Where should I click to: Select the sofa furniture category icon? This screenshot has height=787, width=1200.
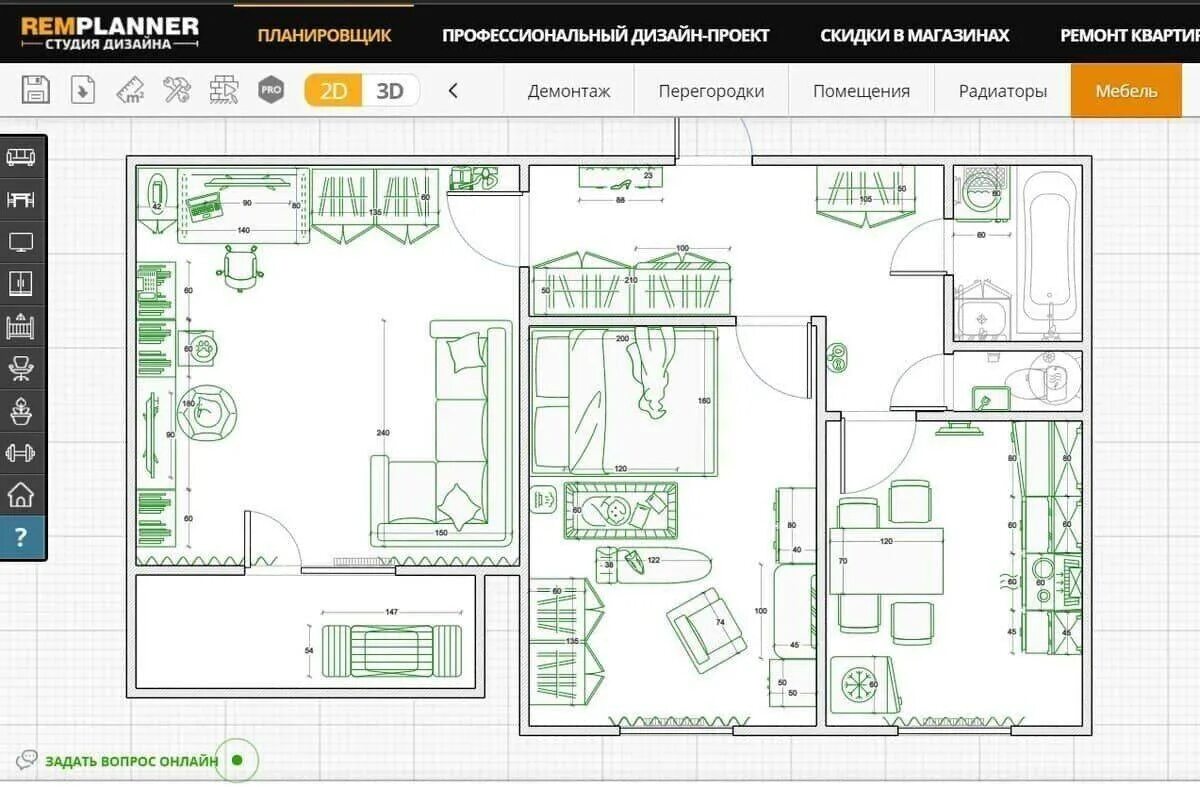(21, 157)
